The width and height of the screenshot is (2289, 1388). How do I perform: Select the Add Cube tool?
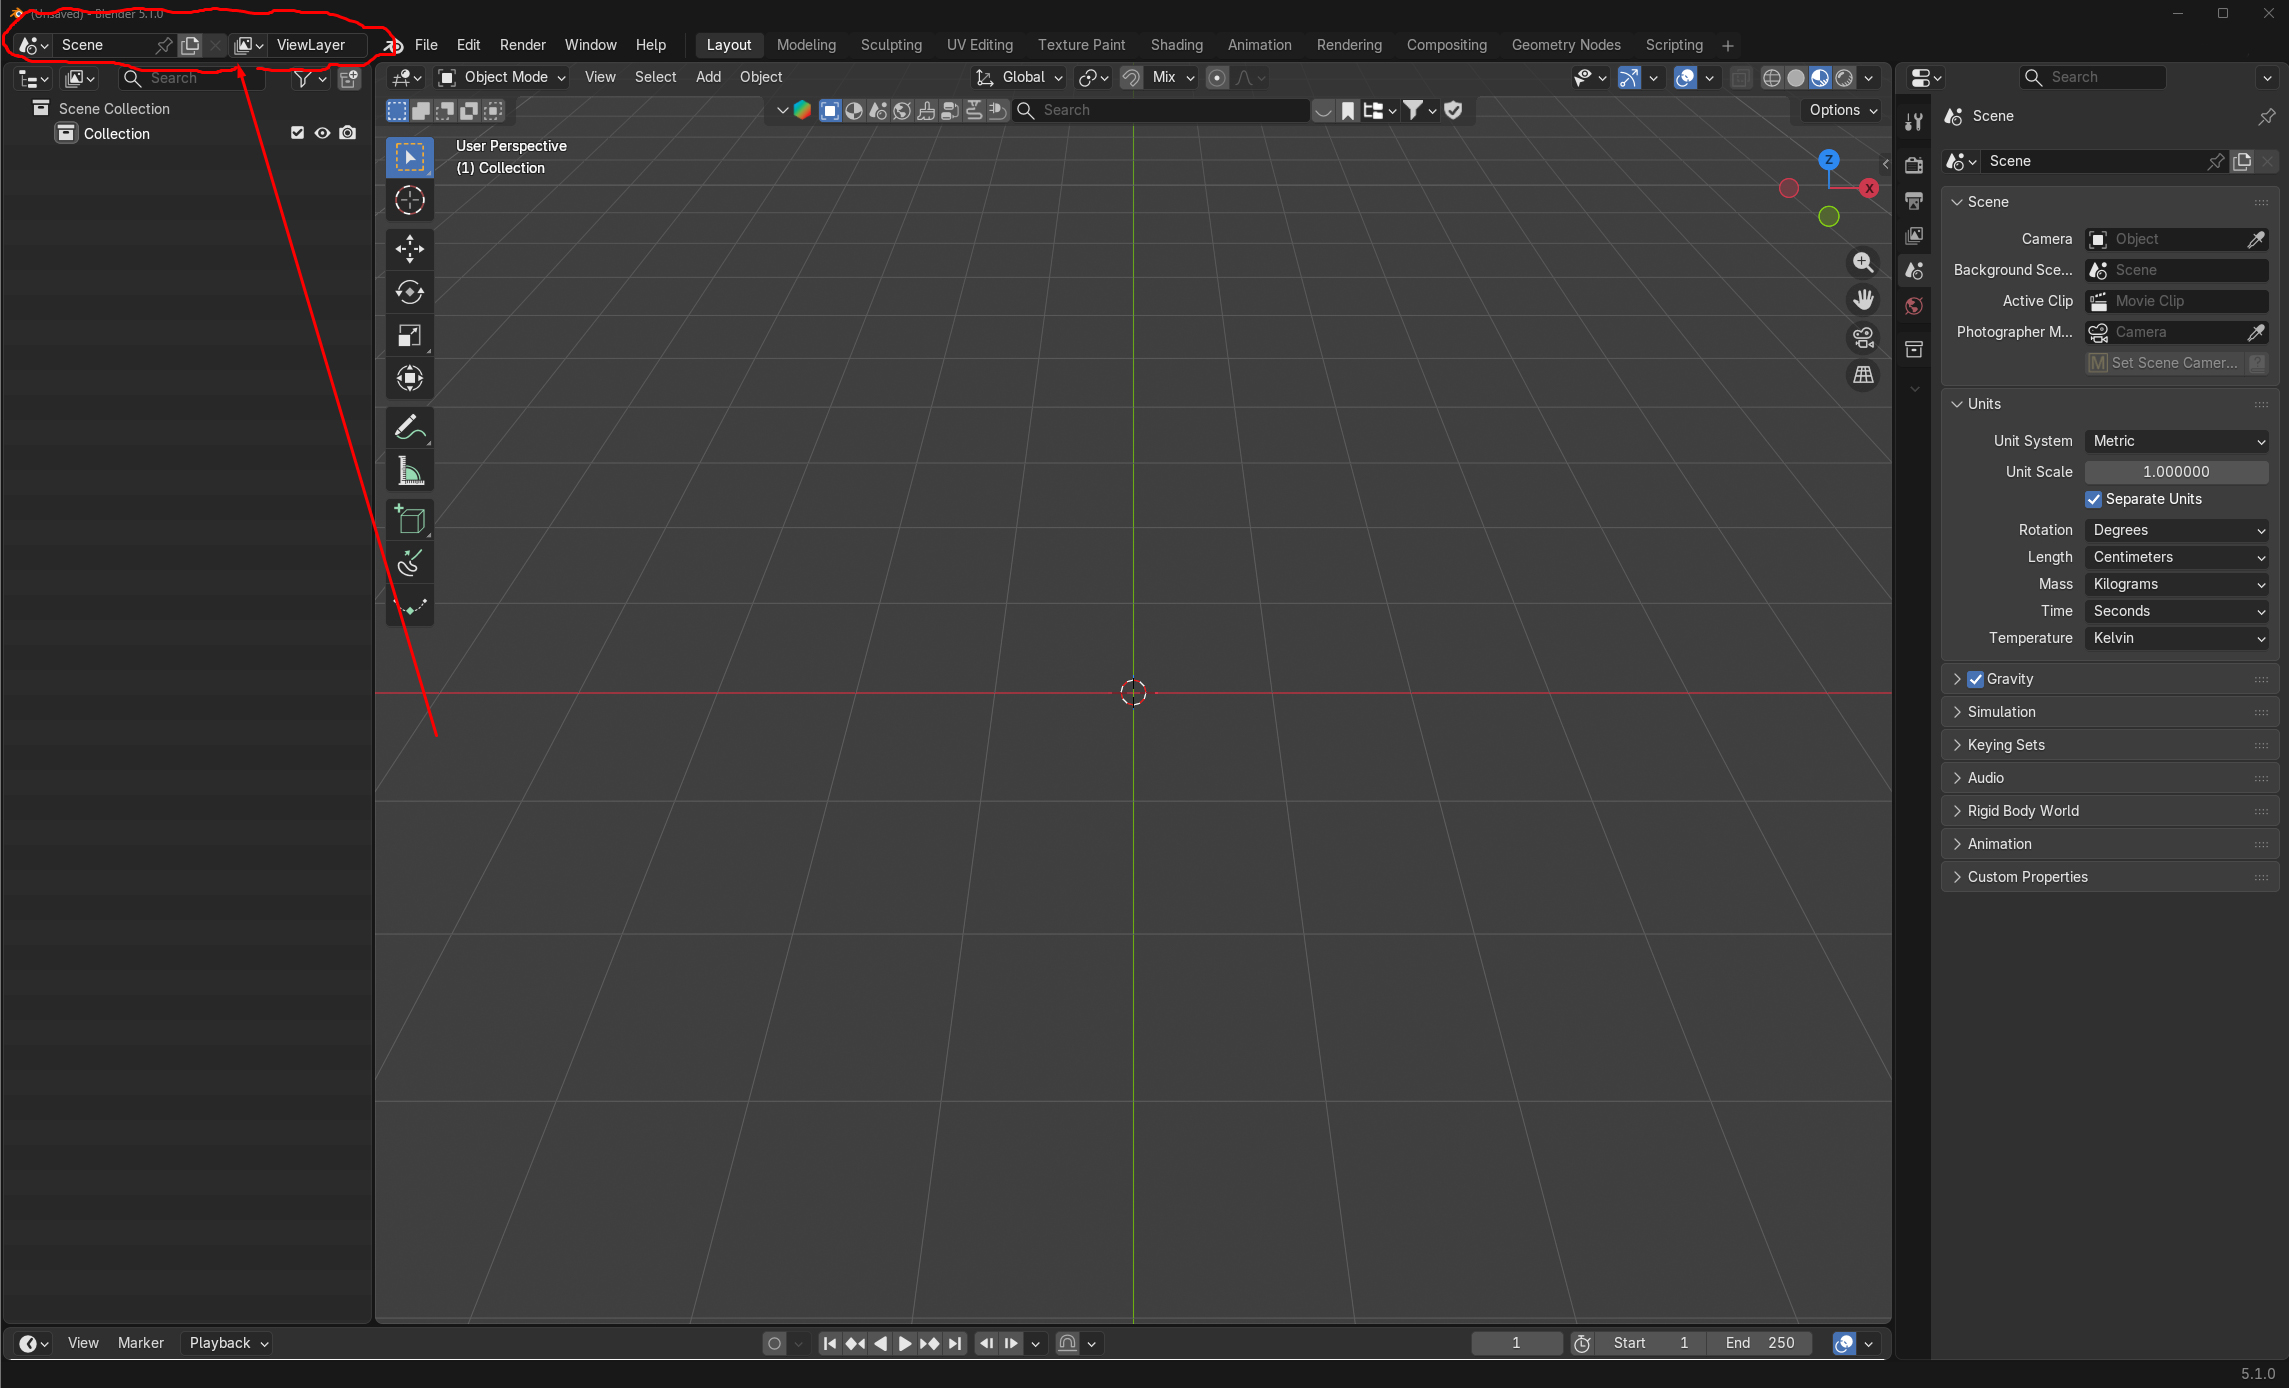tap(409, 519)
